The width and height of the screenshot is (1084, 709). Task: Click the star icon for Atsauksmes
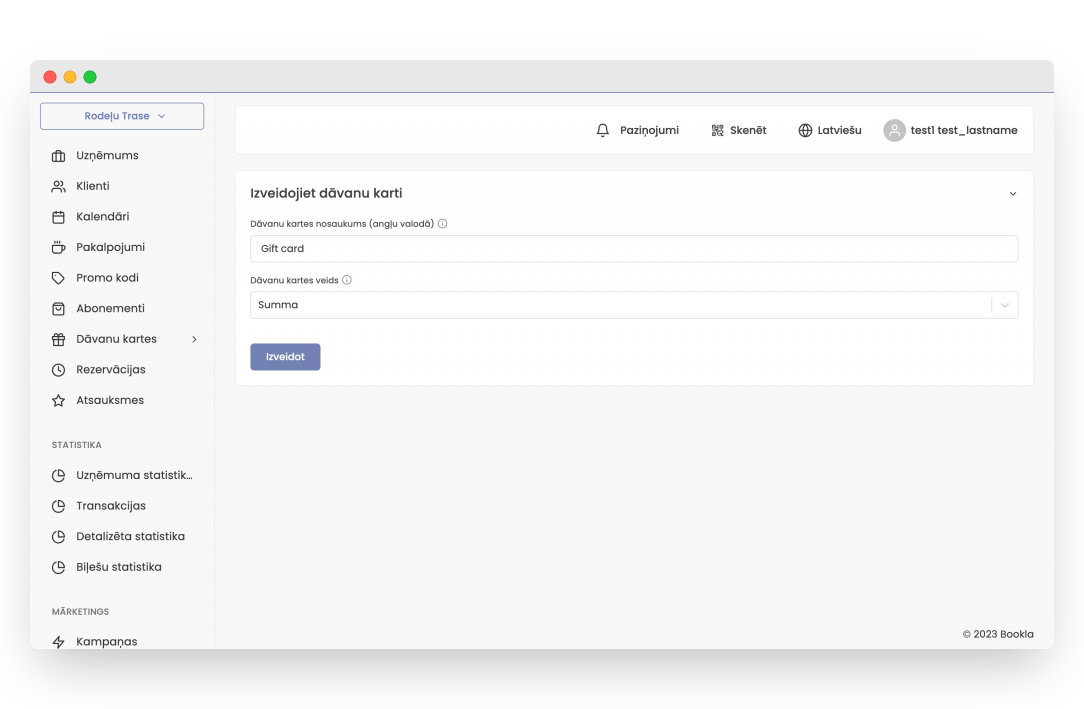[58, 400]
